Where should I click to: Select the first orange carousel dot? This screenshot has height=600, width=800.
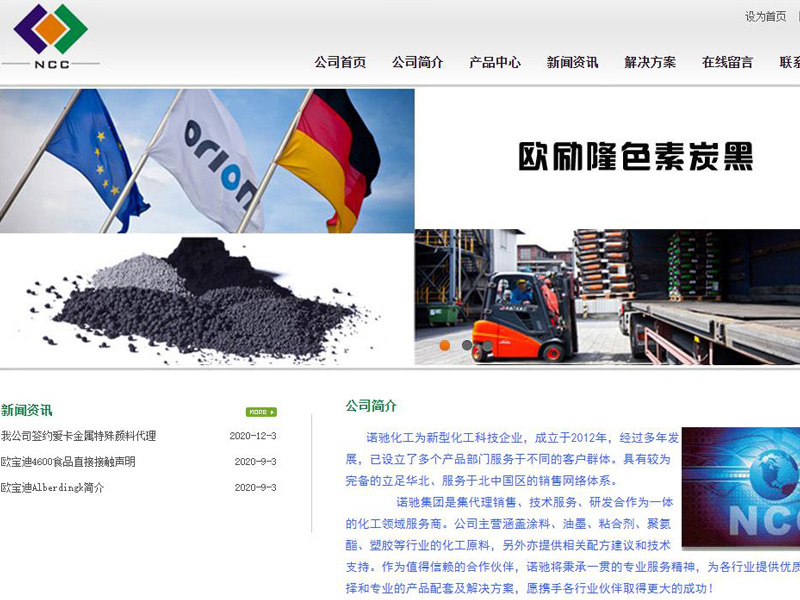click(445, 346)
